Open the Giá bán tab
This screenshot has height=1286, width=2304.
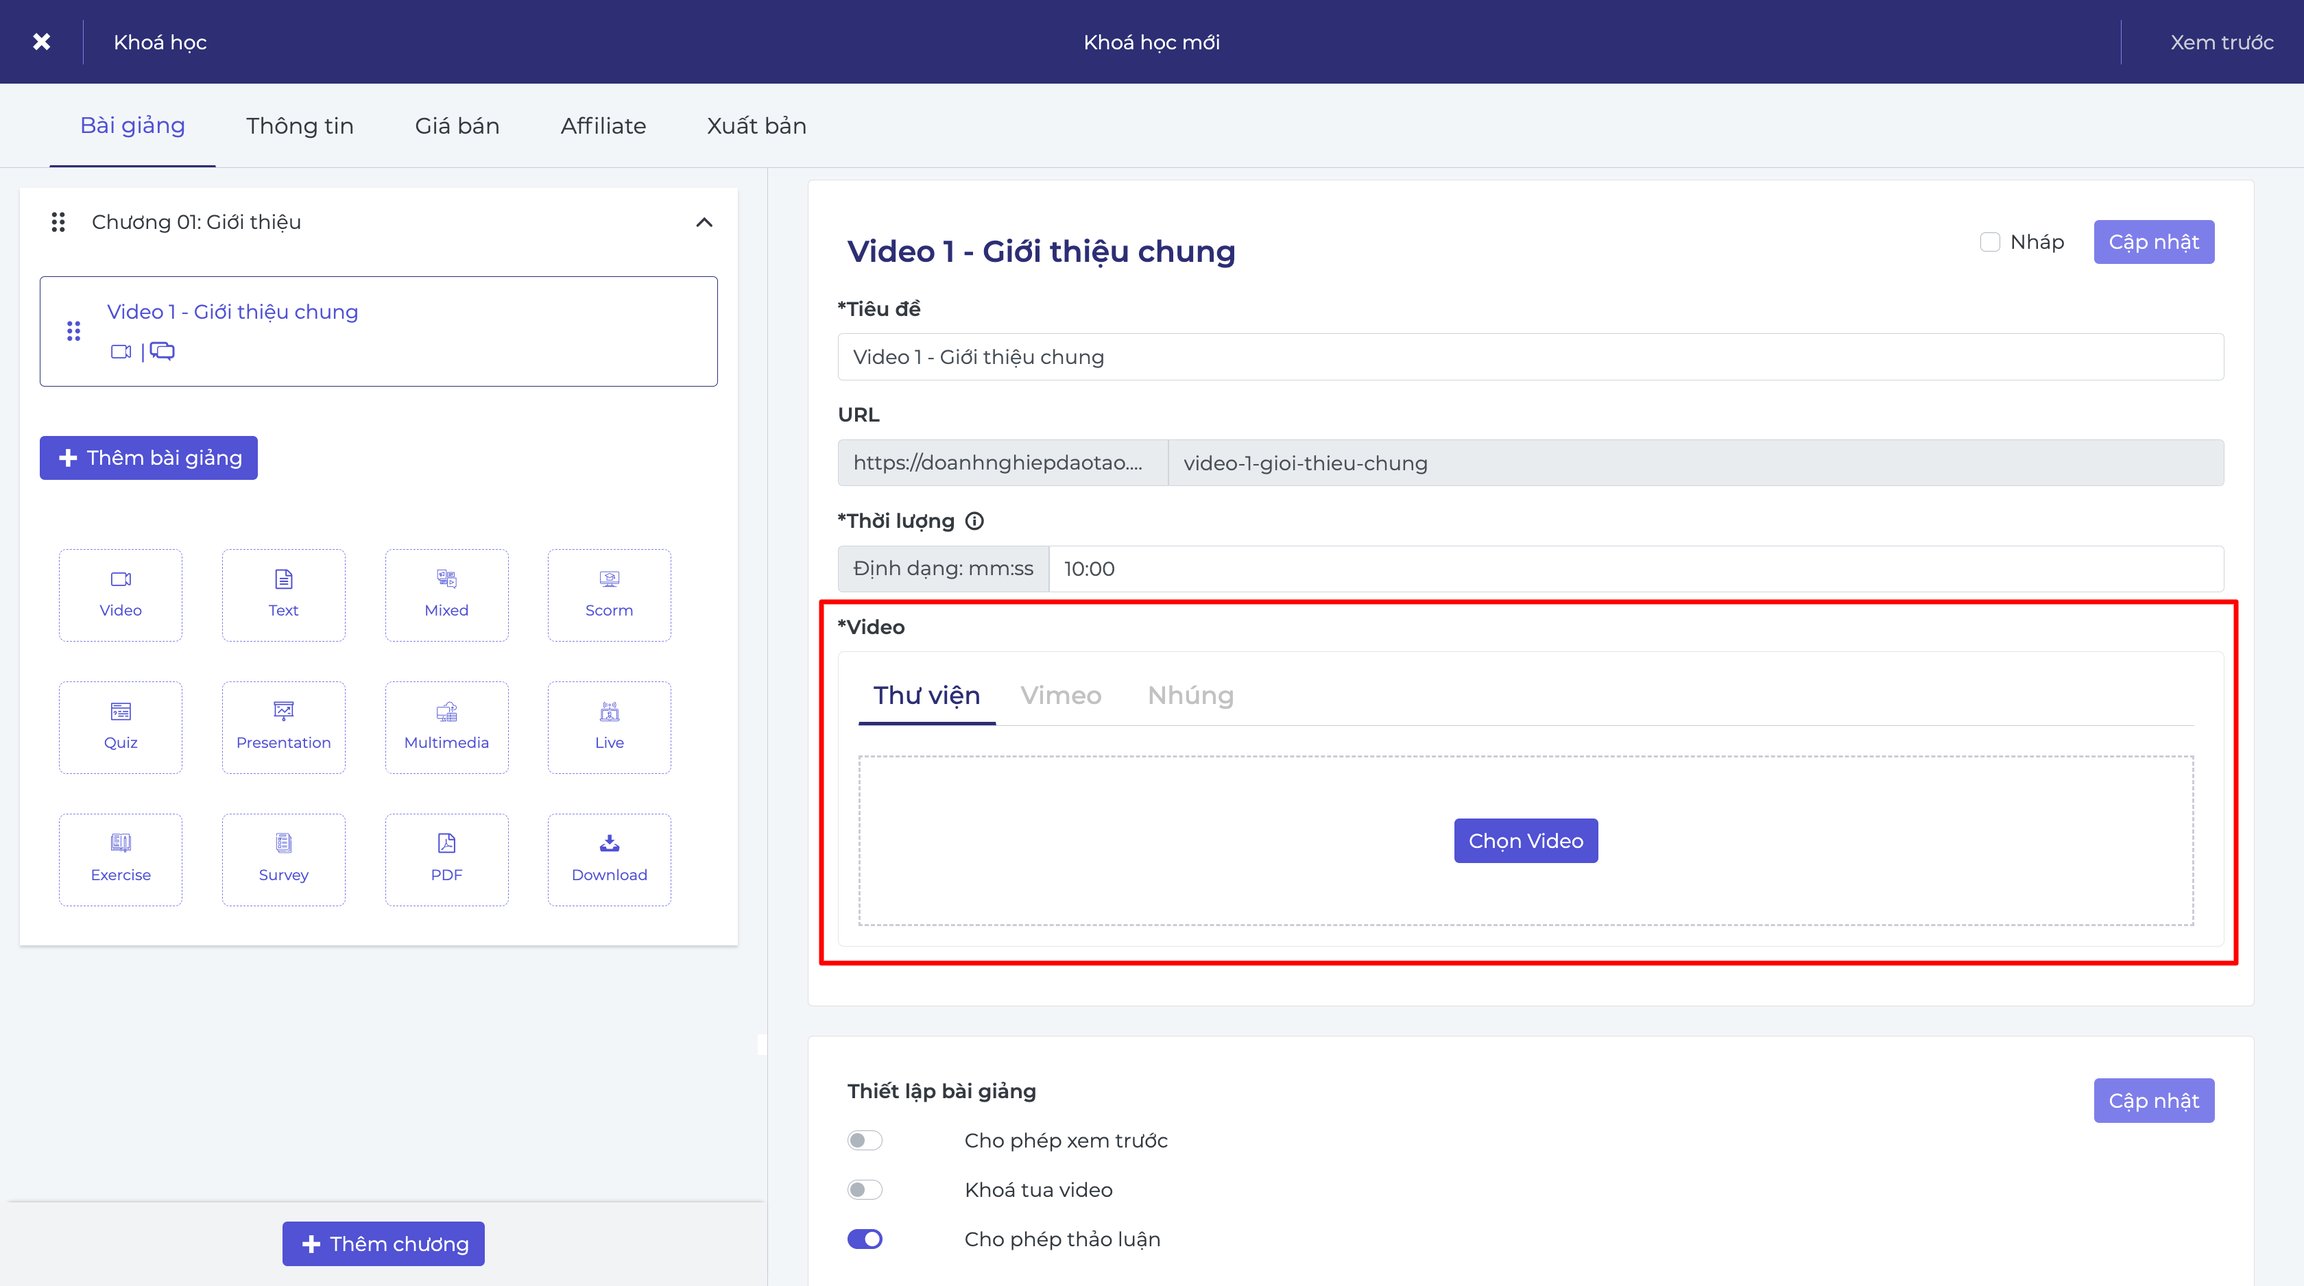457,126
